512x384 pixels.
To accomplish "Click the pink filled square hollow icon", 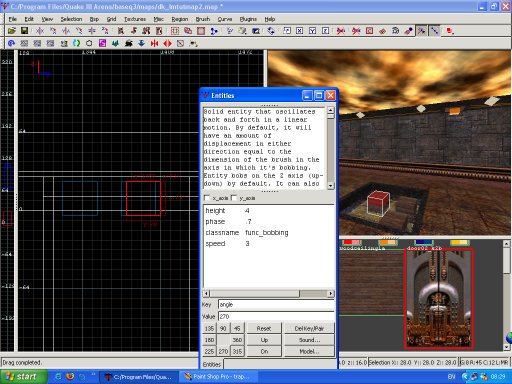I will (201, 31).
